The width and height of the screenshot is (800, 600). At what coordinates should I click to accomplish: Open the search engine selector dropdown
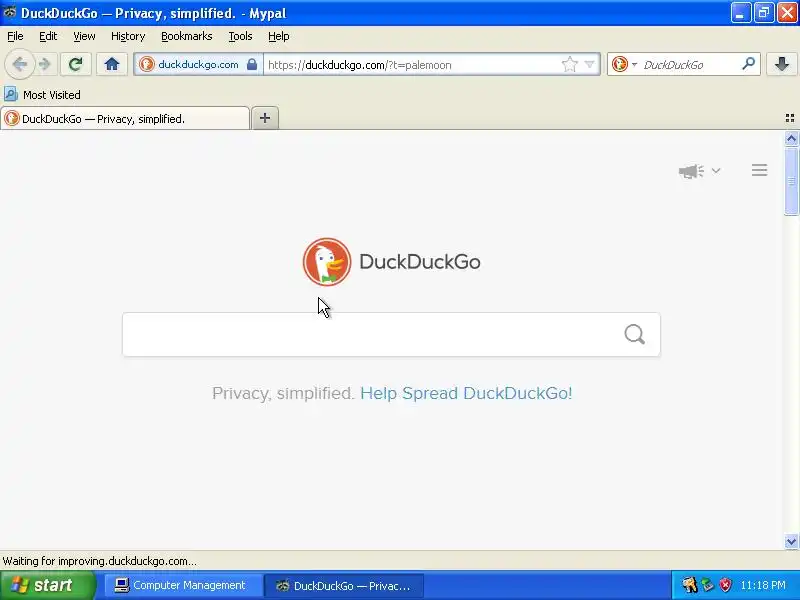pyautogui.click(x=625, y=64)
